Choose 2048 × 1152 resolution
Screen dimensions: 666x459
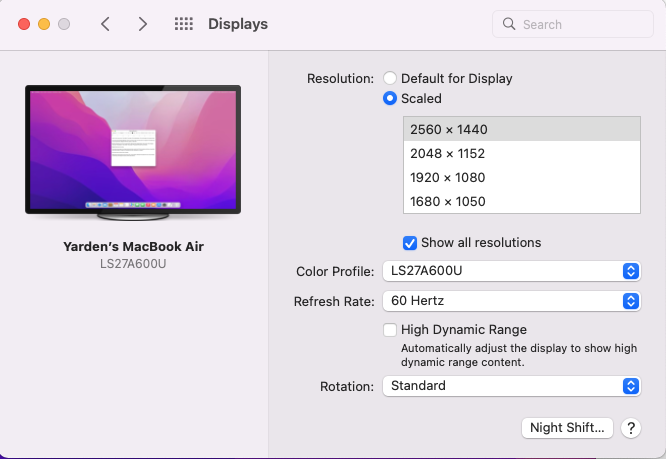click(x=522, y=153)
